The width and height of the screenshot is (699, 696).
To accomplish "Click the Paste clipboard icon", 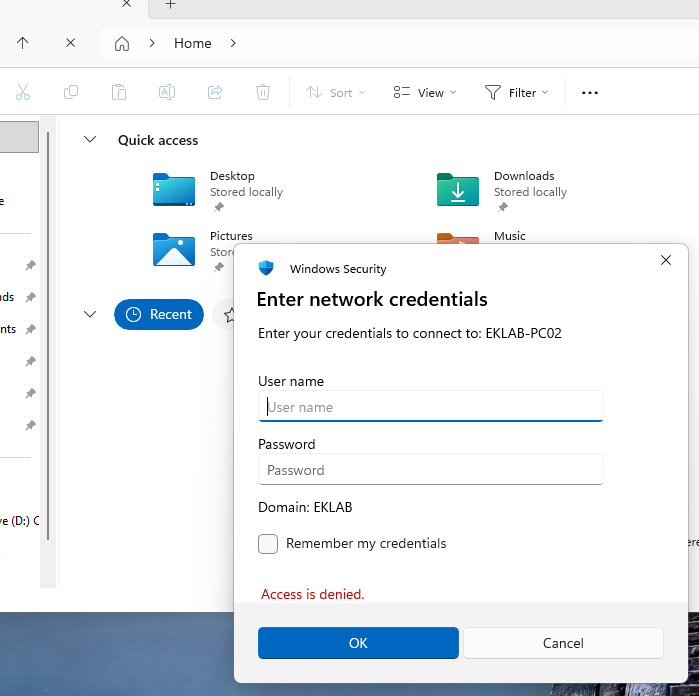I will point(119,92).
